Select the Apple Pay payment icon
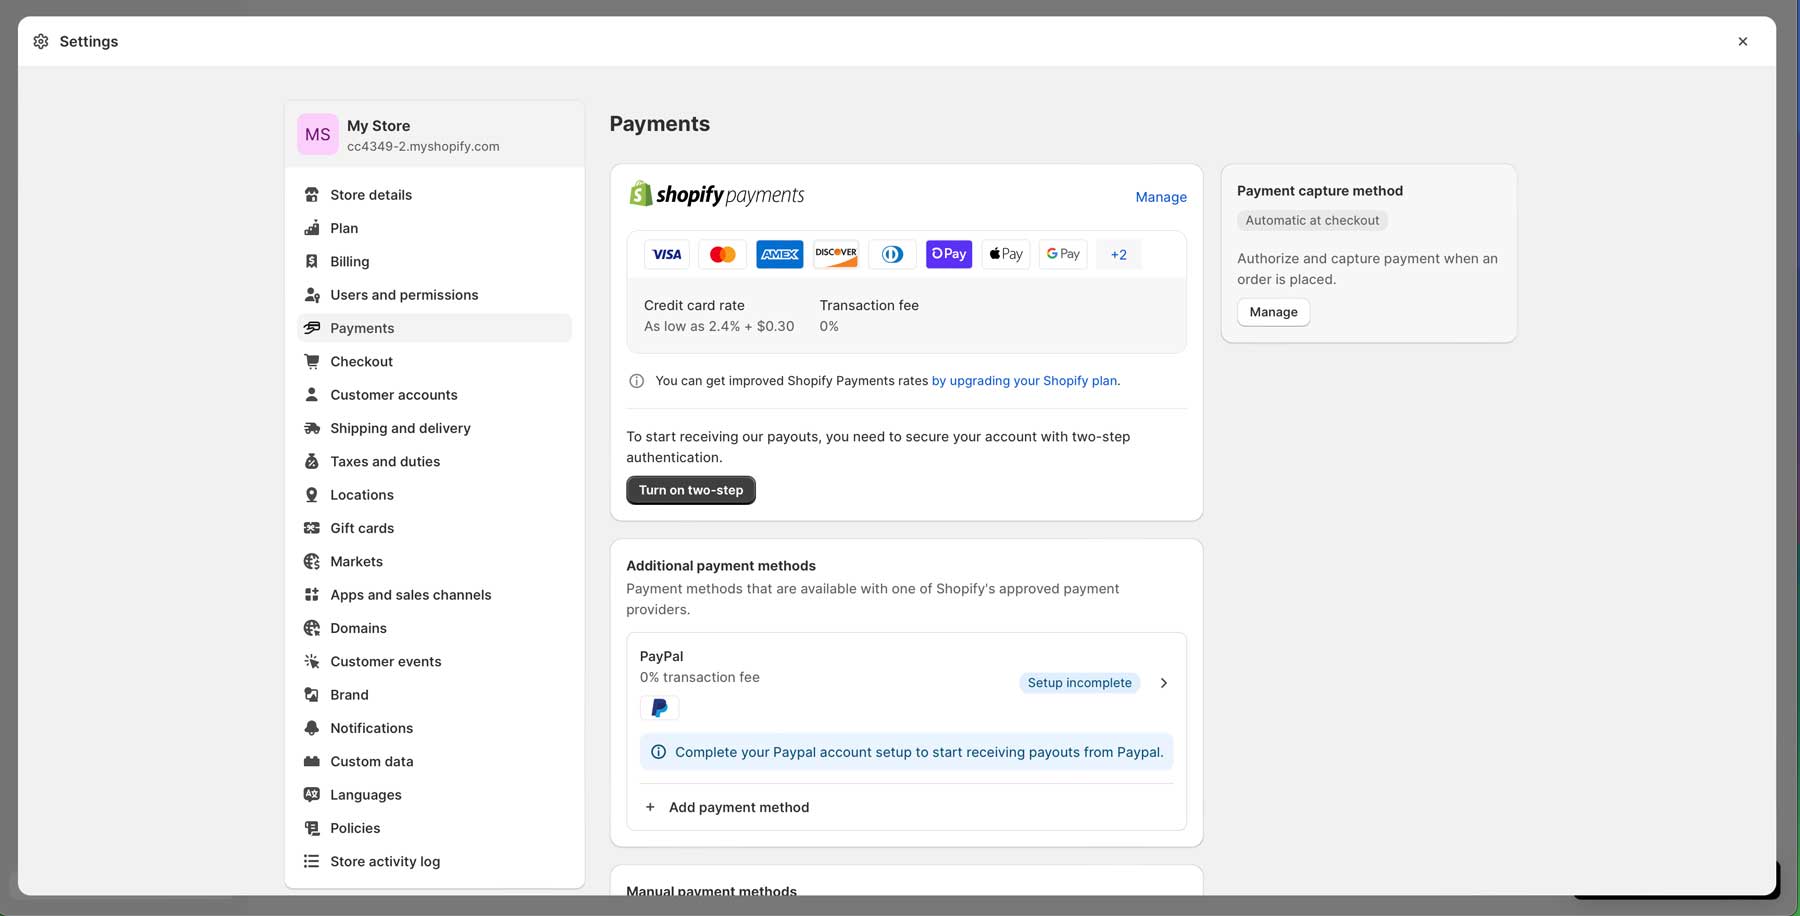Image resolution: width=1800 pixels, height=916 pixels. pyautogui.click(x=1005, y=254)
